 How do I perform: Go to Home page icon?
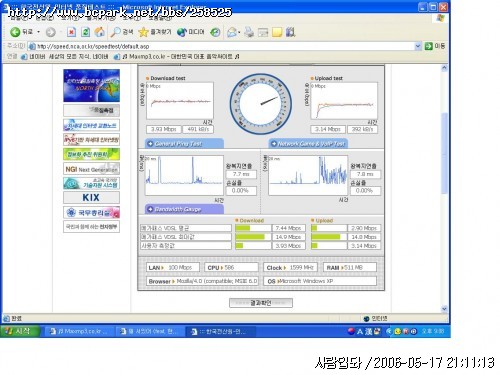99,32
